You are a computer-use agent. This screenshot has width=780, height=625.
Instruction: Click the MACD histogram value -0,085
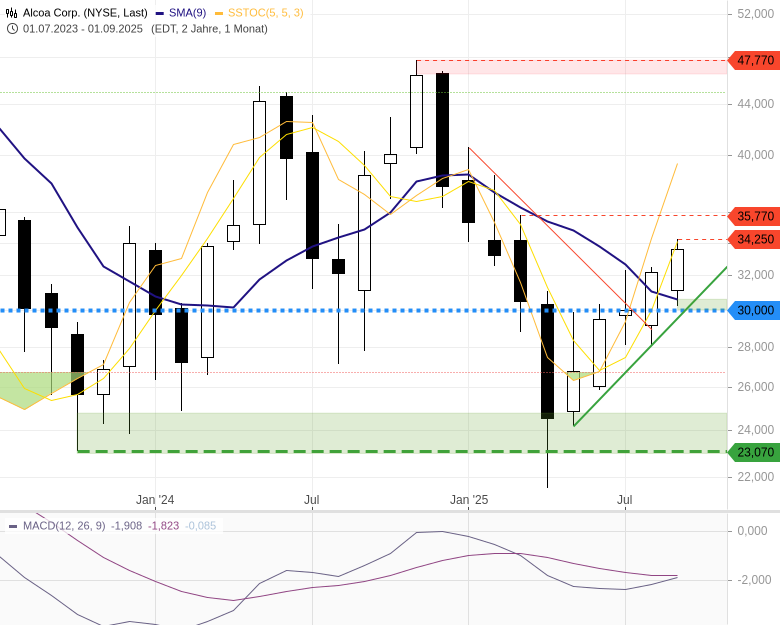coord(200,526)
